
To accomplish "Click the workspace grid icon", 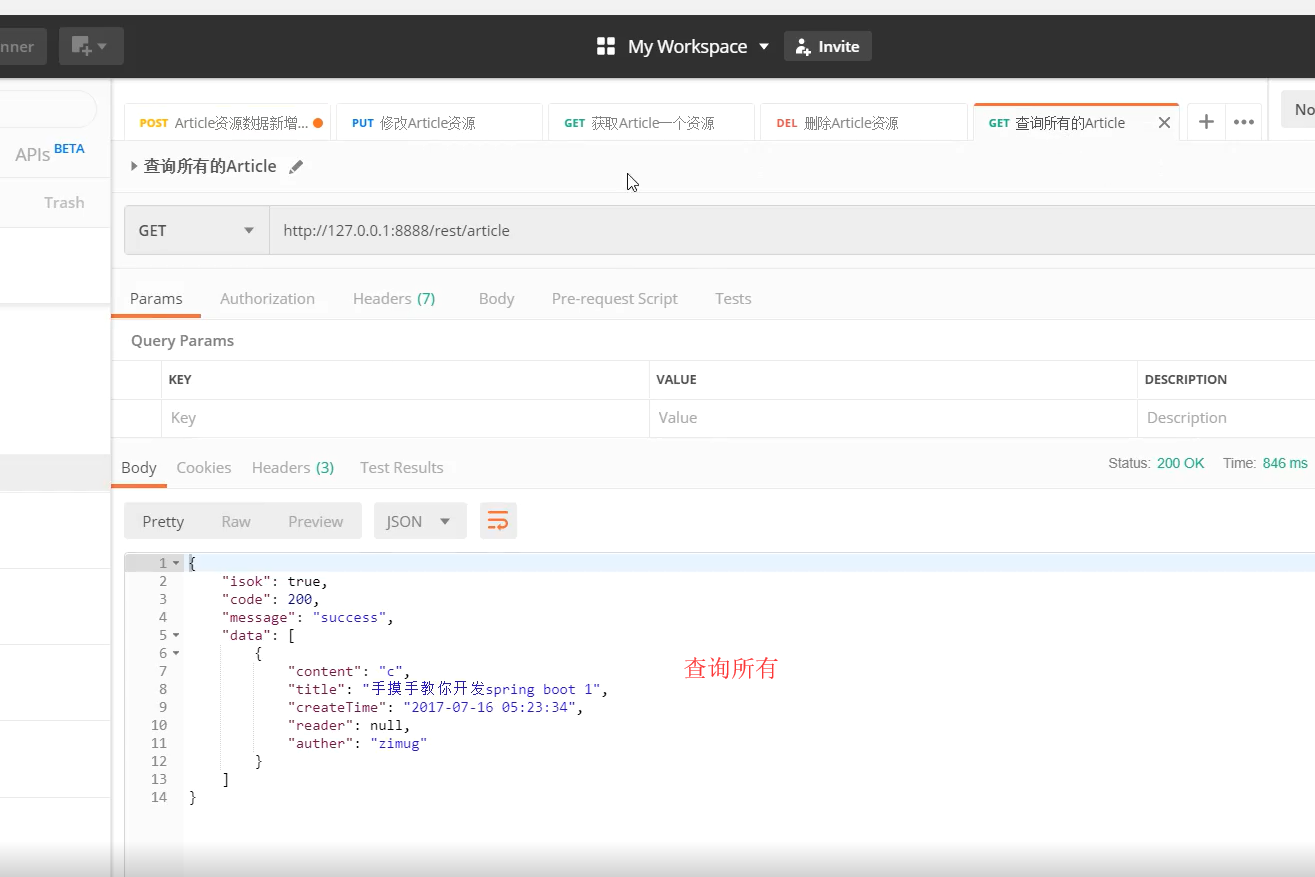I will [x=605, y=46].
